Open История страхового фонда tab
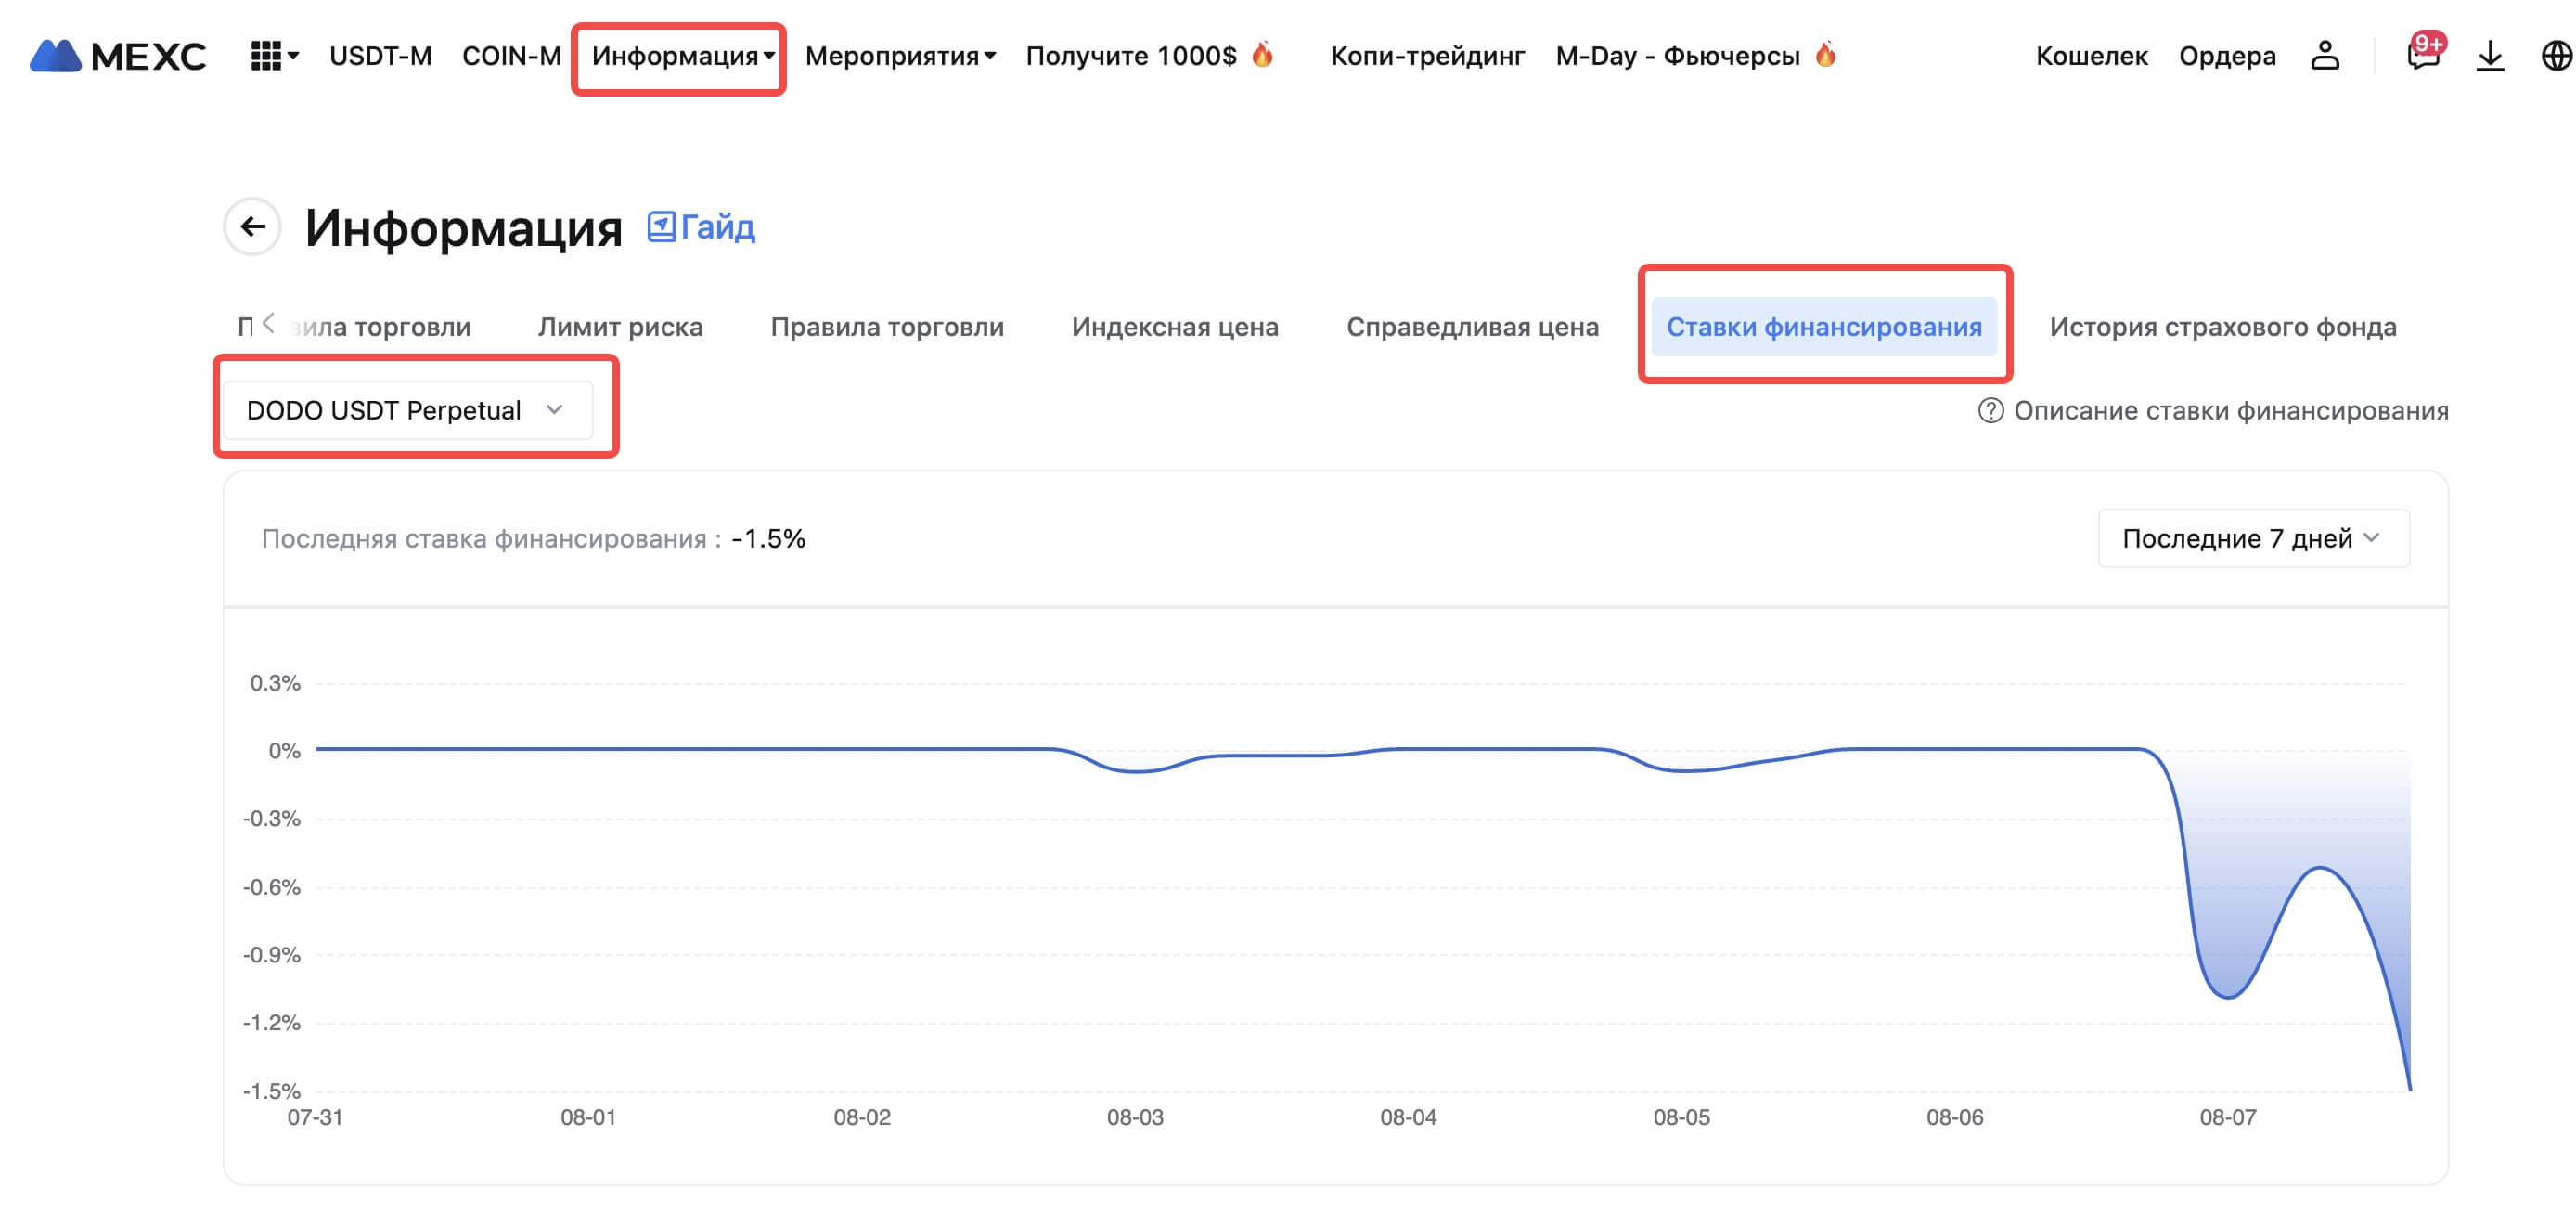The width and height of the screenshot is (2576, 1227). coord(2222,327)
